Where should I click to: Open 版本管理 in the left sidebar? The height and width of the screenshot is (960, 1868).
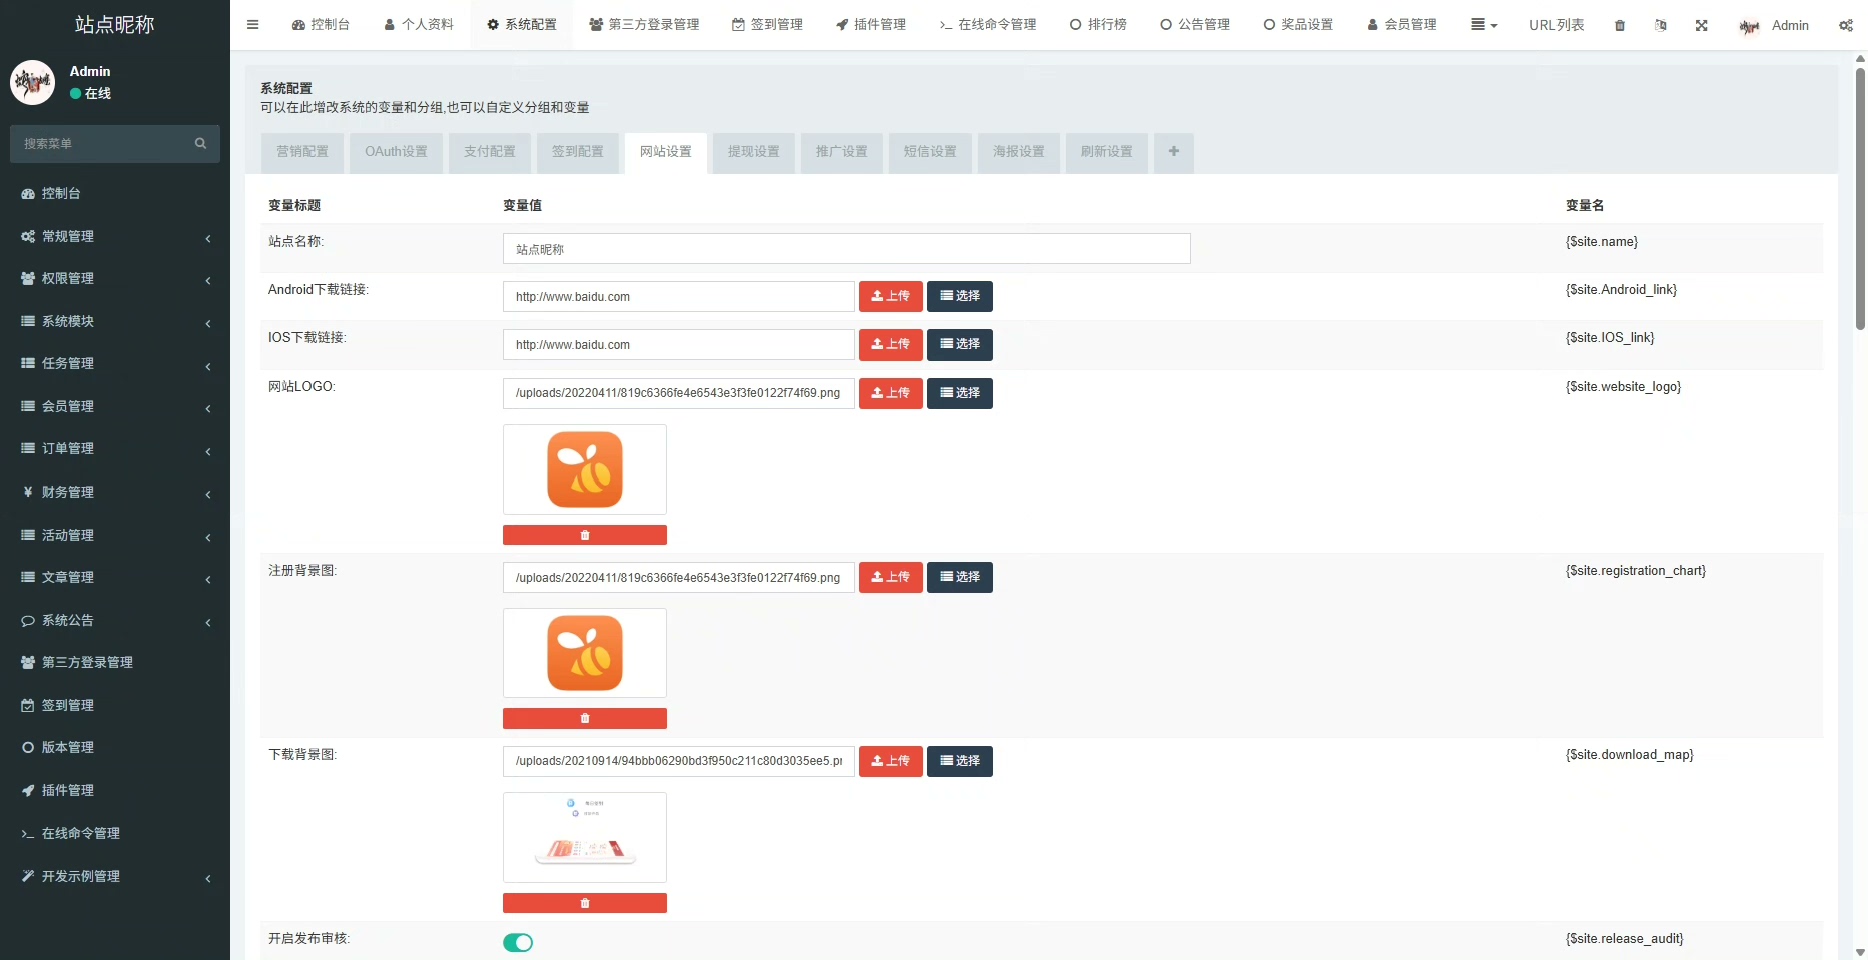pyautogui.click(x=115, y=747)
